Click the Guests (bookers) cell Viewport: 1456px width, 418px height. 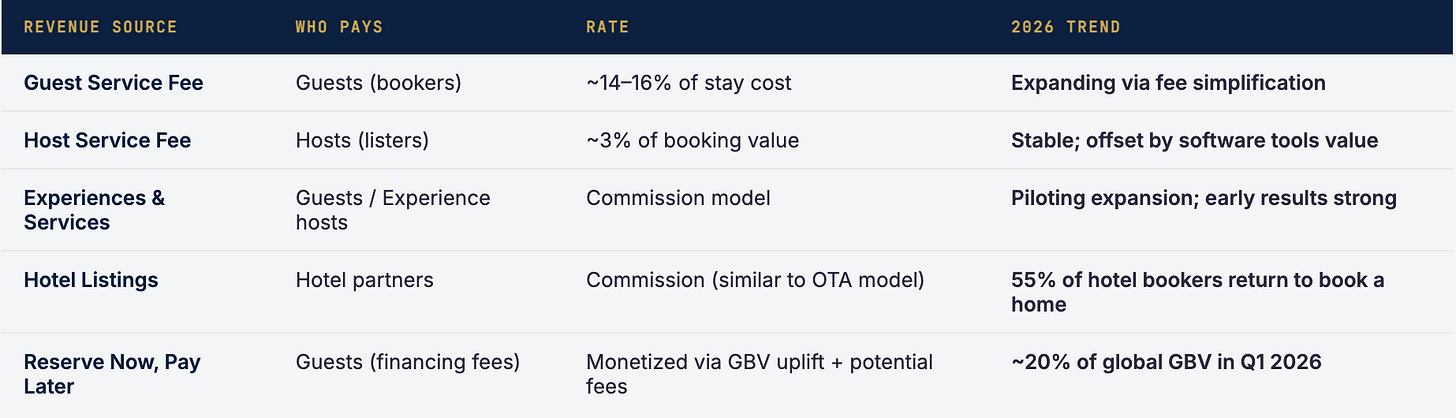point(379,83)
